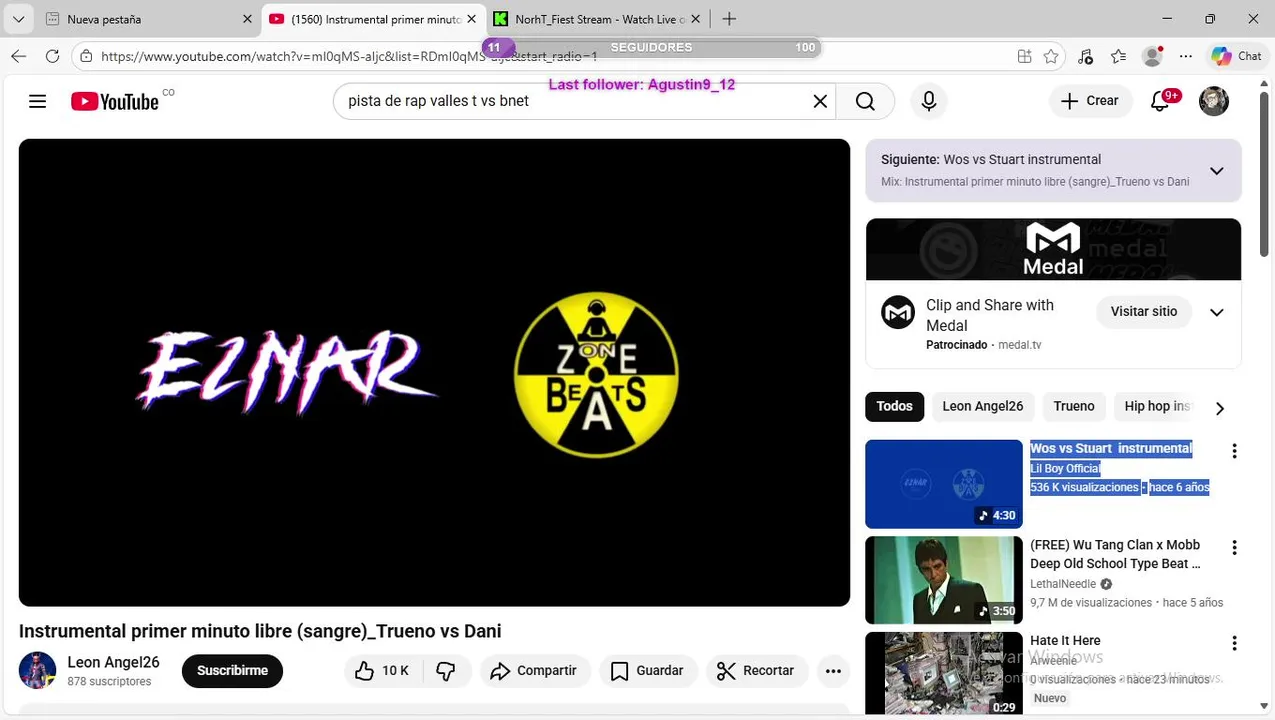This screenshot has height=720, width=1275.
Task: Open the browser favorites list icon
Action: click(x=1118, y=56)
